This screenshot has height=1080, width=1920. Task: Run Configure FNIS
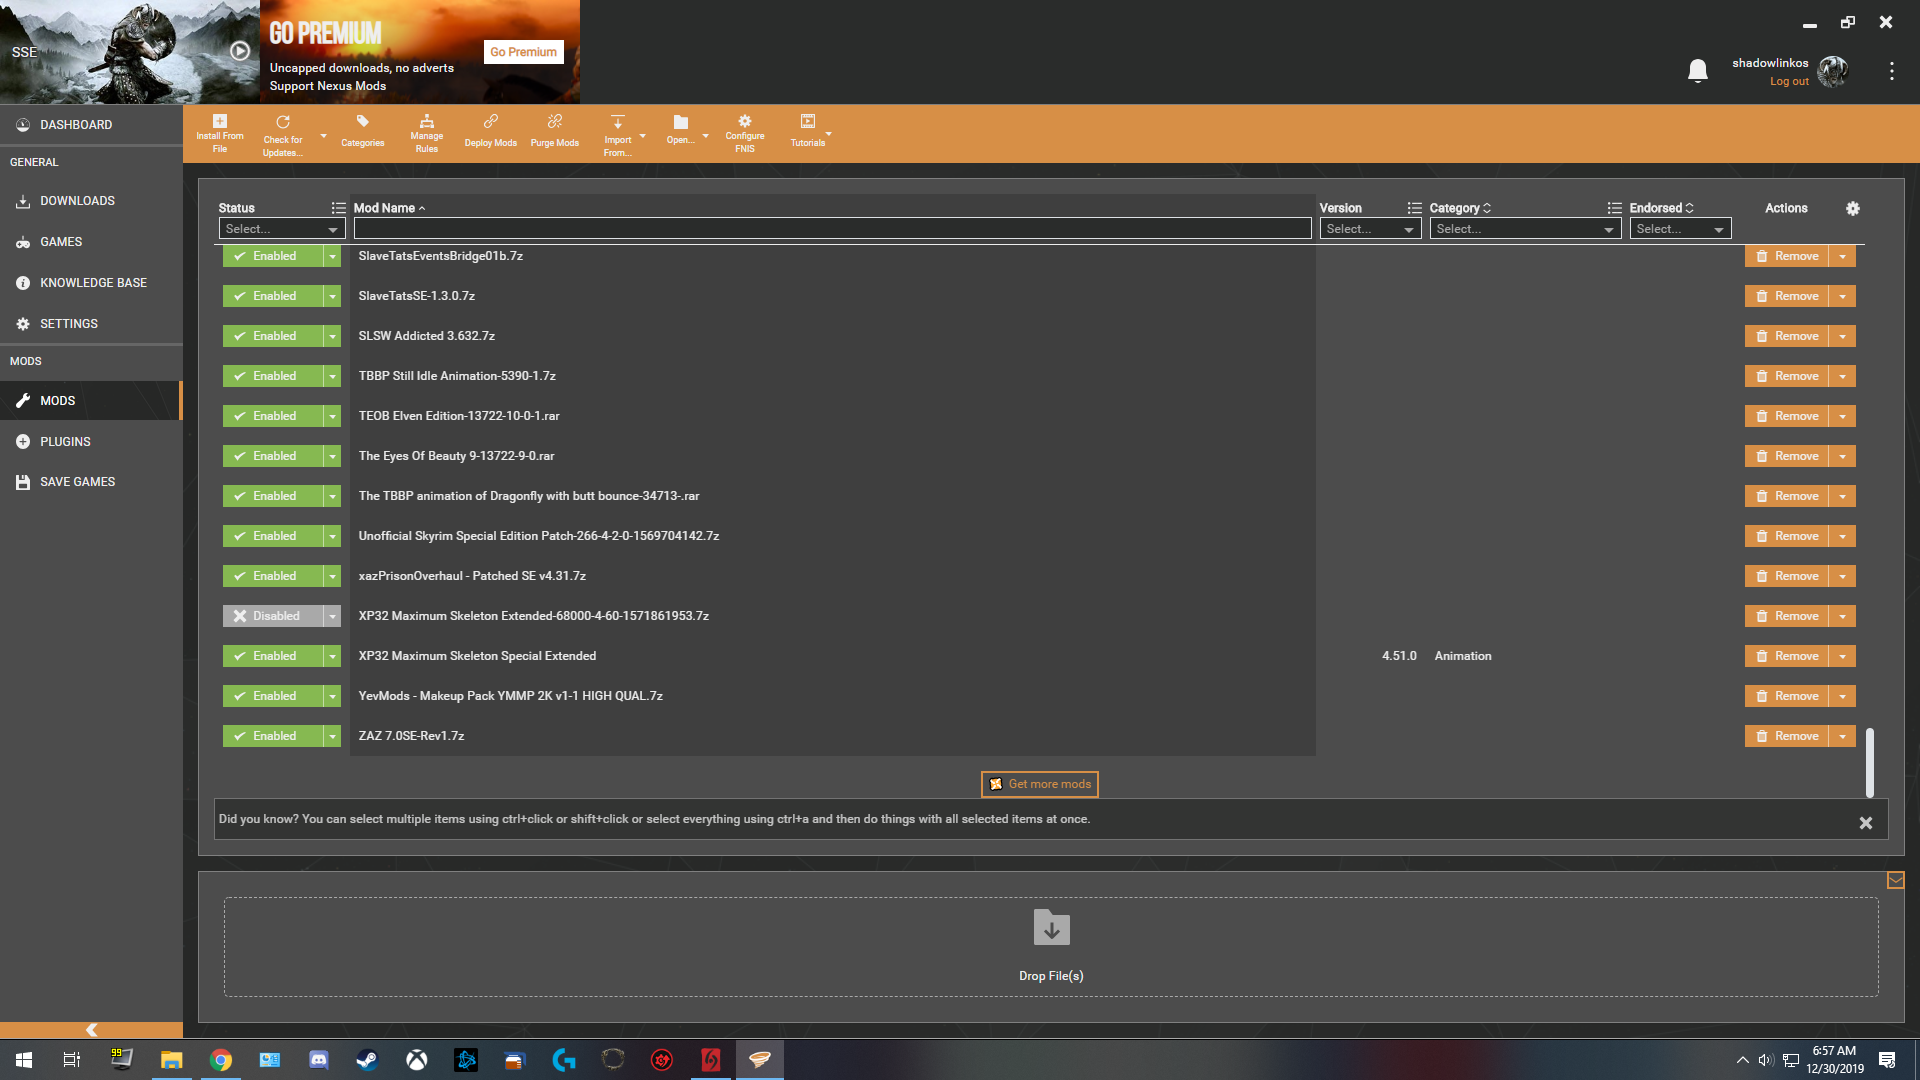(744, 133)
